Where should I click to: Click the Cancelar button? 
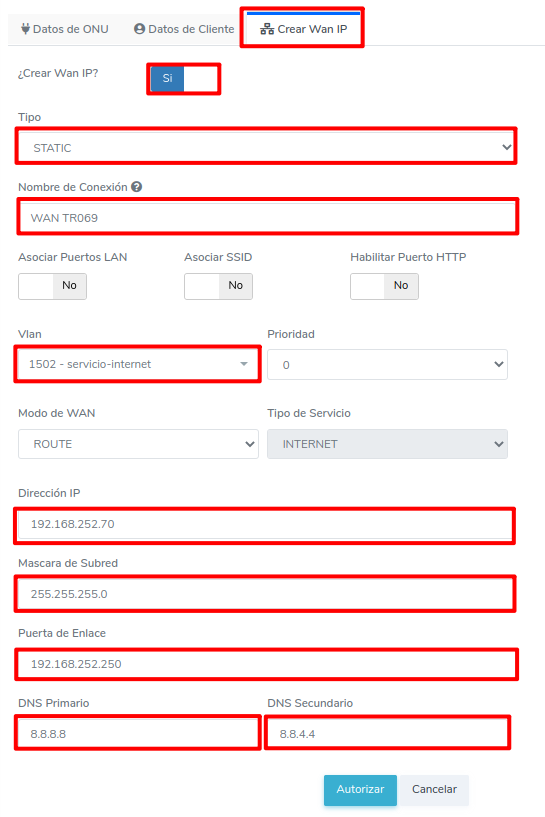pos(434,790)
